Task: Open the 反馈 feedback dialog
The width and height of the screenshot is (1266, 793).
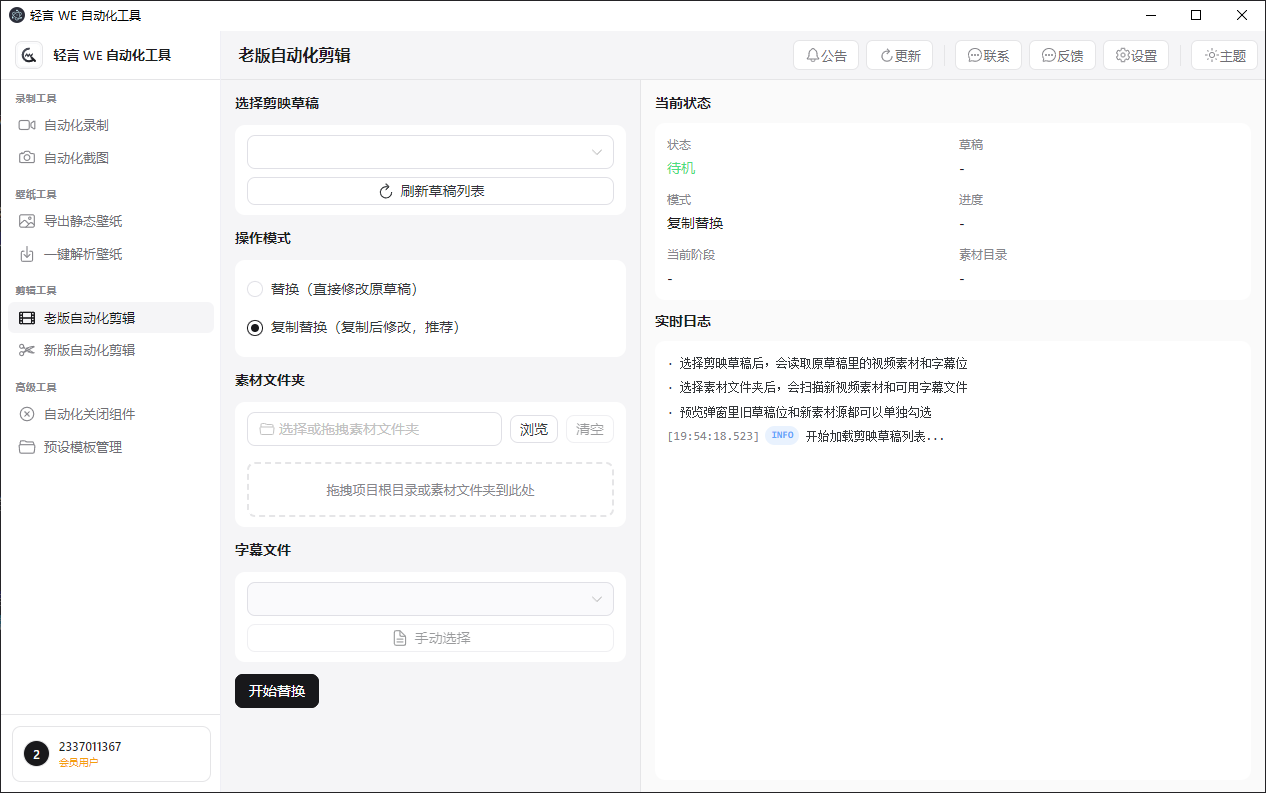Action: click(1062, 55)
